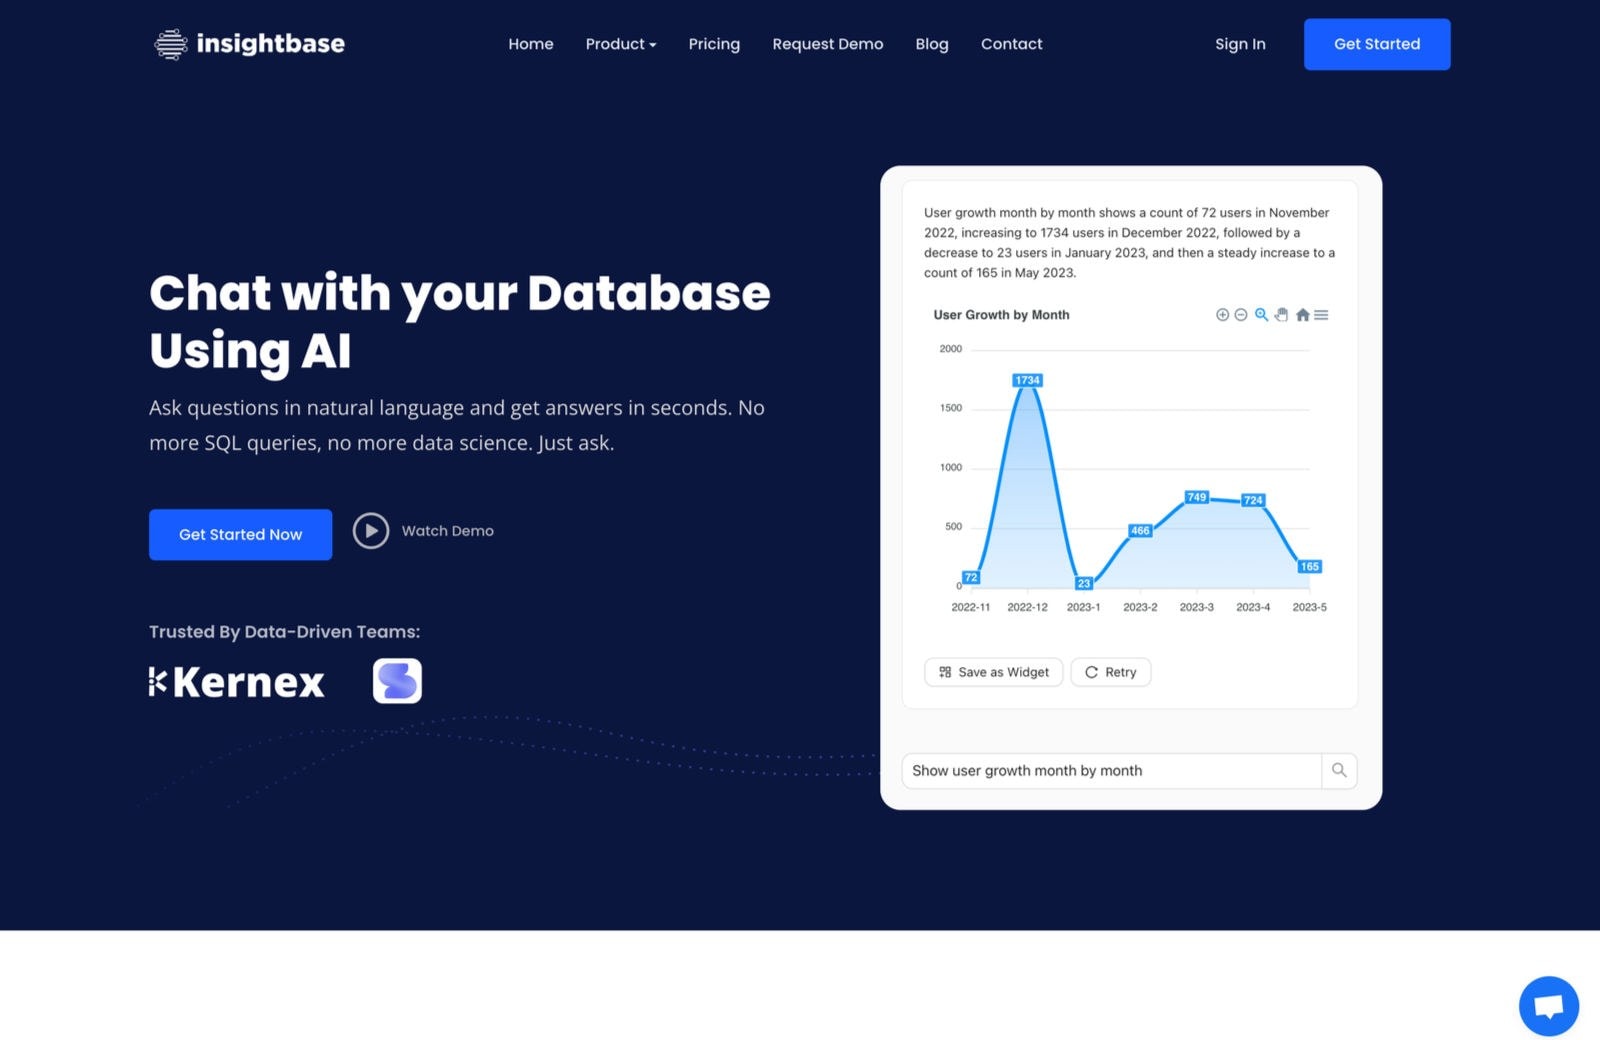Click the 2022-12 axis label
Viewport: 1600px width, 1040px height.
click(x=1027, y=607)
